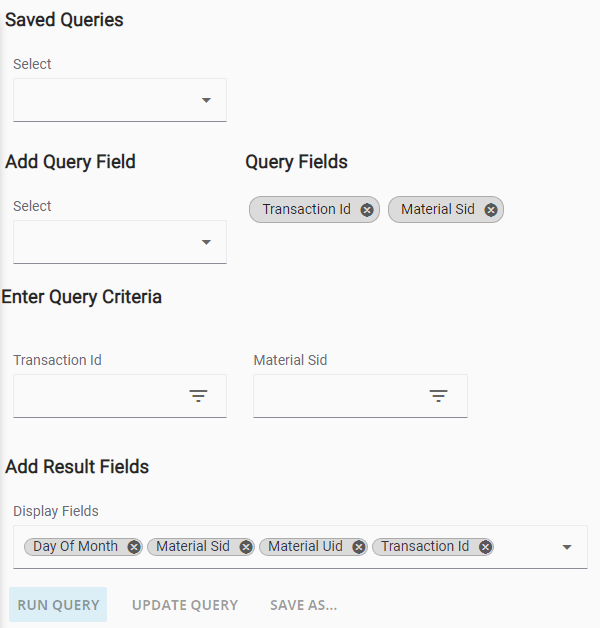Select the Transaction Id chip in Query Fields
Screen dimensions: 600x628
(x=306, y=209)
